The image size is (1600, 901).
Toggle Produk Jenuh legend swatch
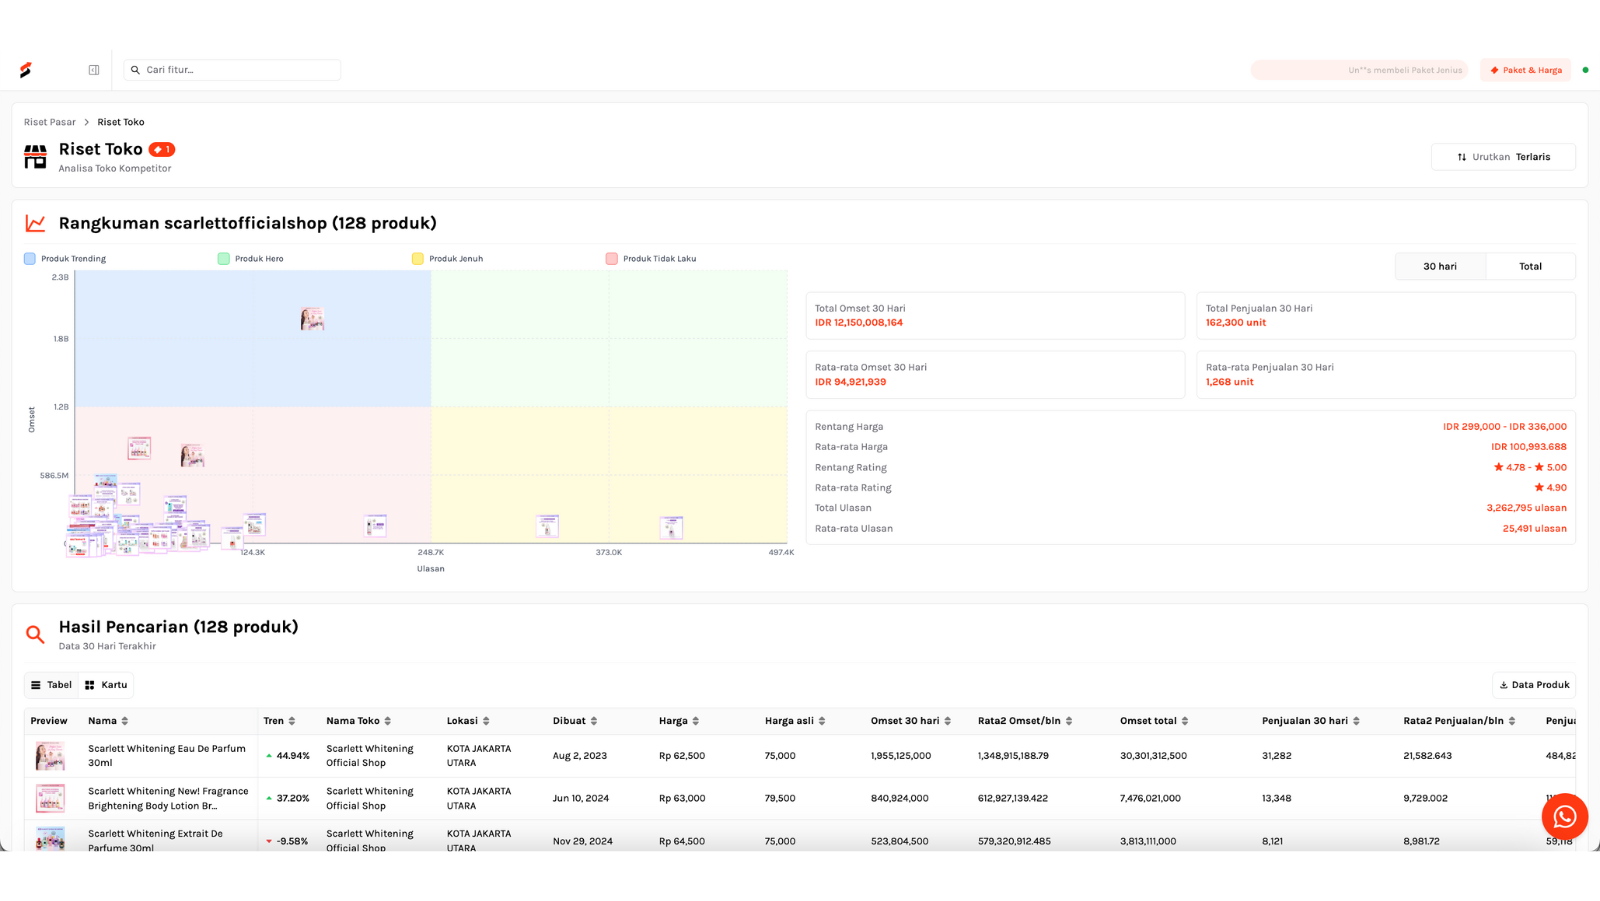[418, 259]
